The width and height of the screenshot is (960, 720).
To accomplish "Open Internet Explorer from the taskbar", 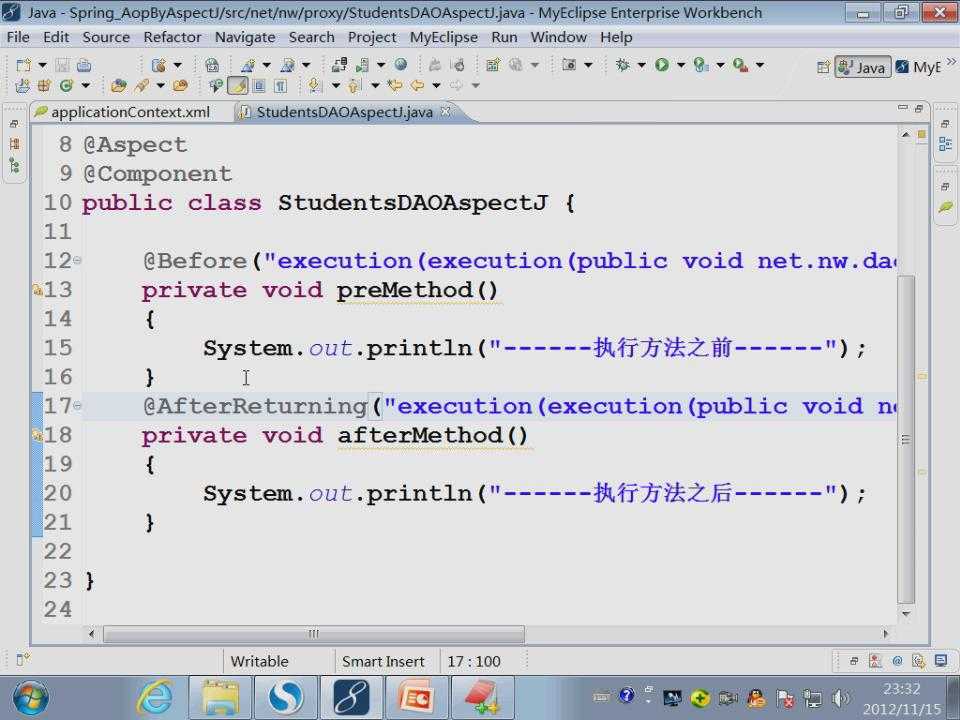I will pyautogui.click(x=154, y=697).
